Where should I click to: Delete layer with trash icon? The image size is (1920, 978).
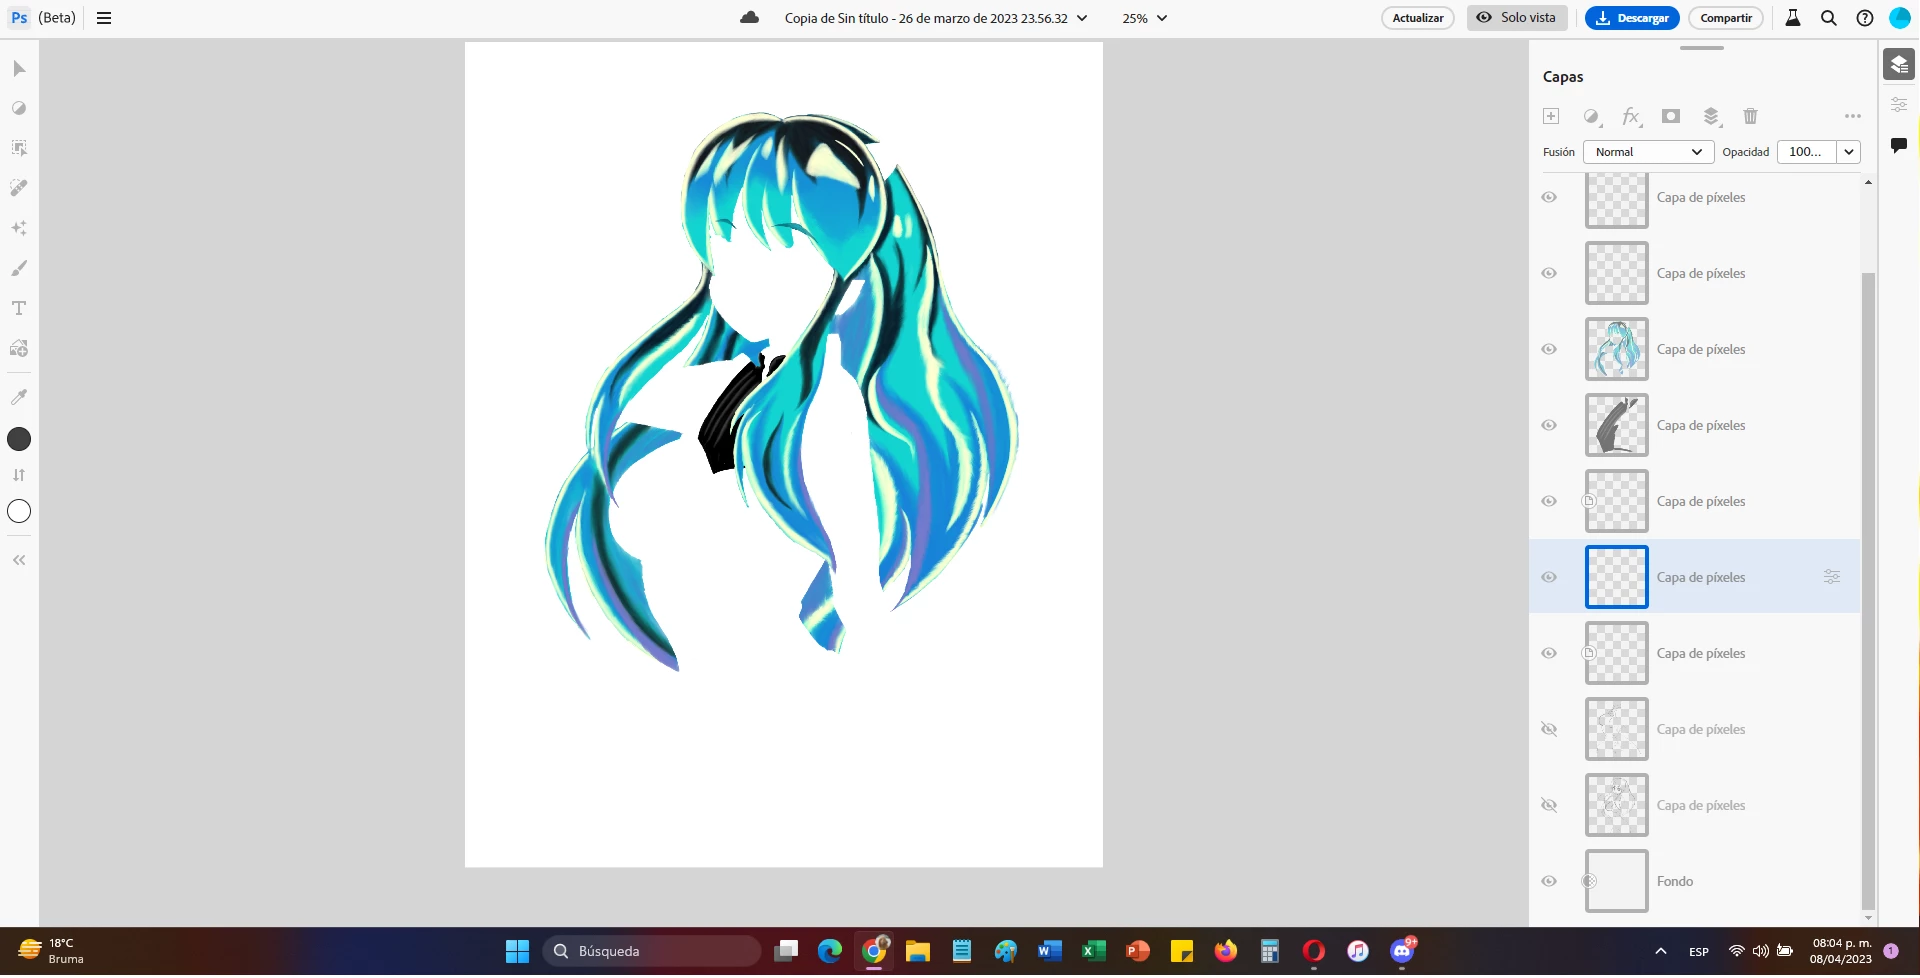(1750, 116)
